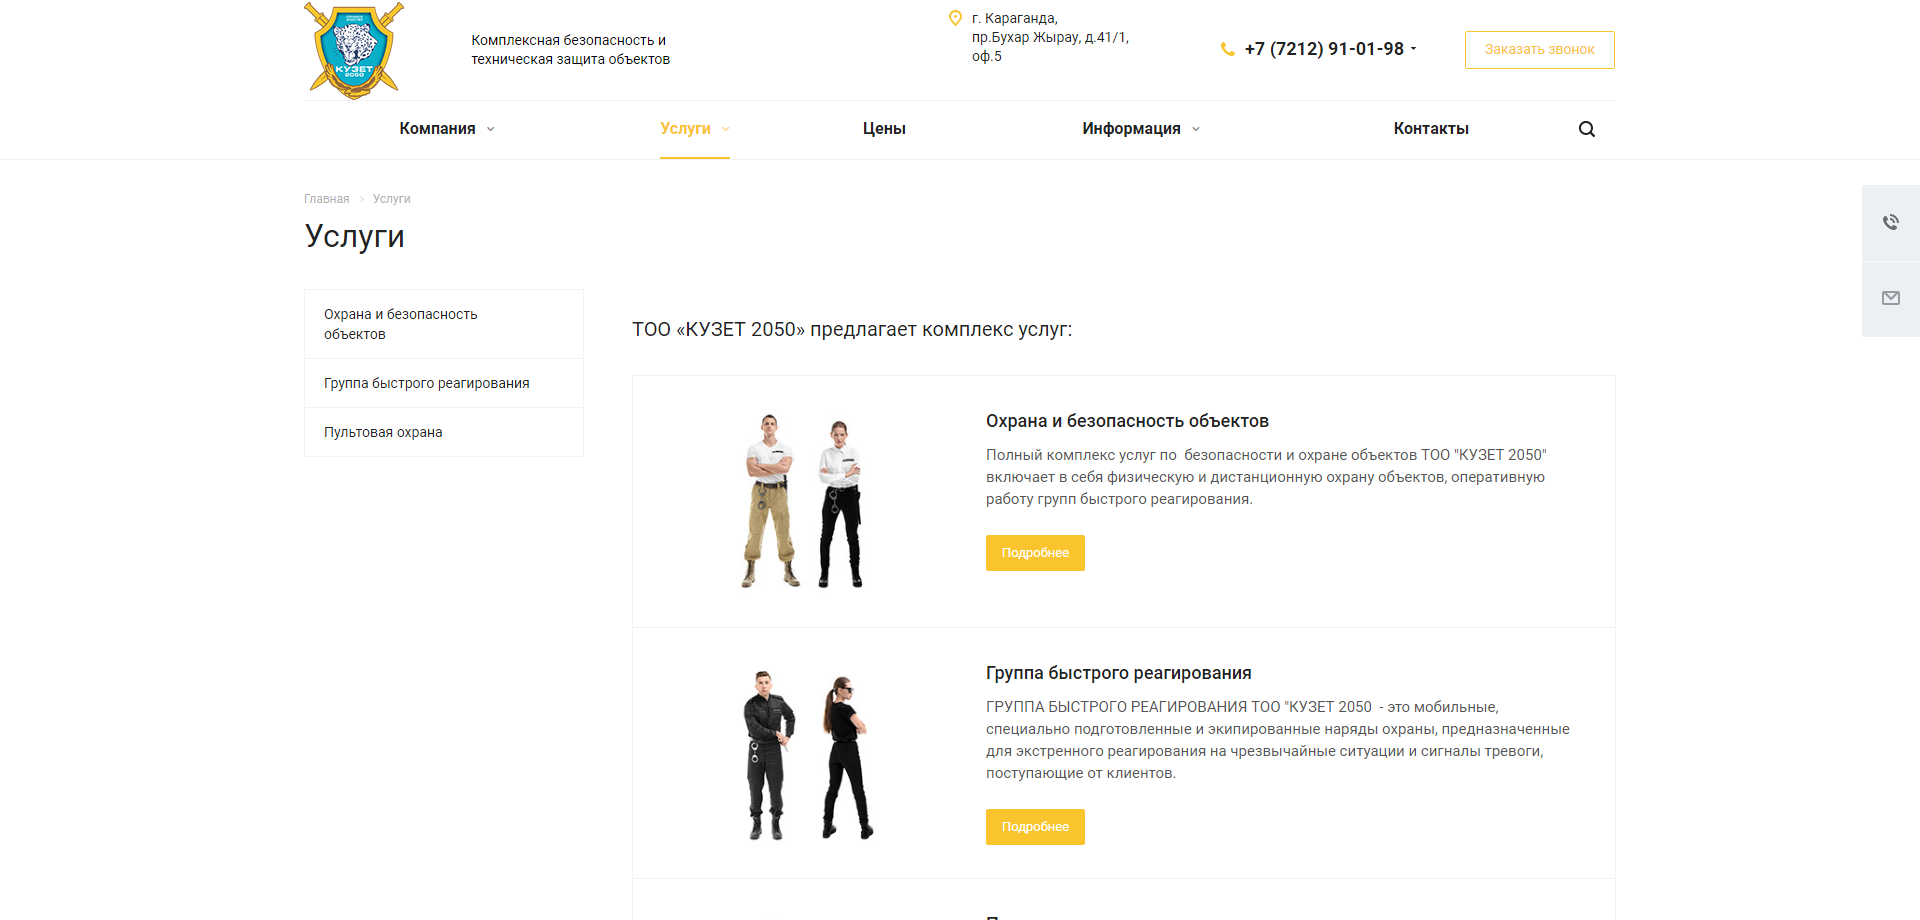Click the rapid response team in black image
The height and width of the screenshot is (920, 1920).
pyautogui.click(x=808, y=755)
